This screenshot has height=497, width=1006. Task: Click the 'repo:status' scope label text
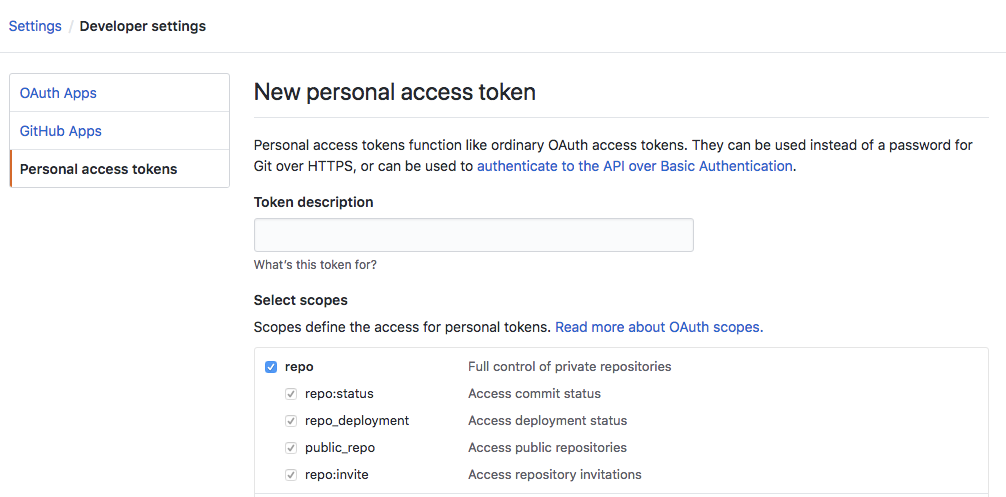[339, 394]
